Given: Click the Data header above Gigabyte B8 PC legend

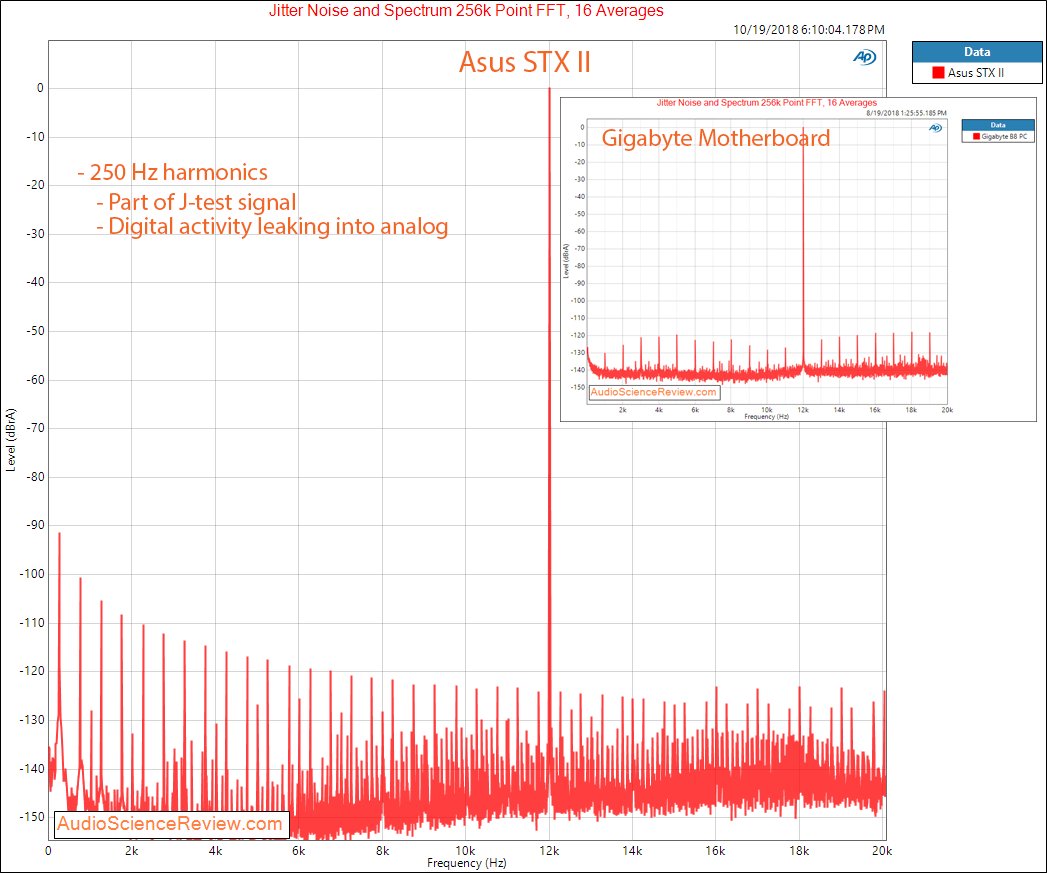Looking at the screenshot, I should coord(998,125).
